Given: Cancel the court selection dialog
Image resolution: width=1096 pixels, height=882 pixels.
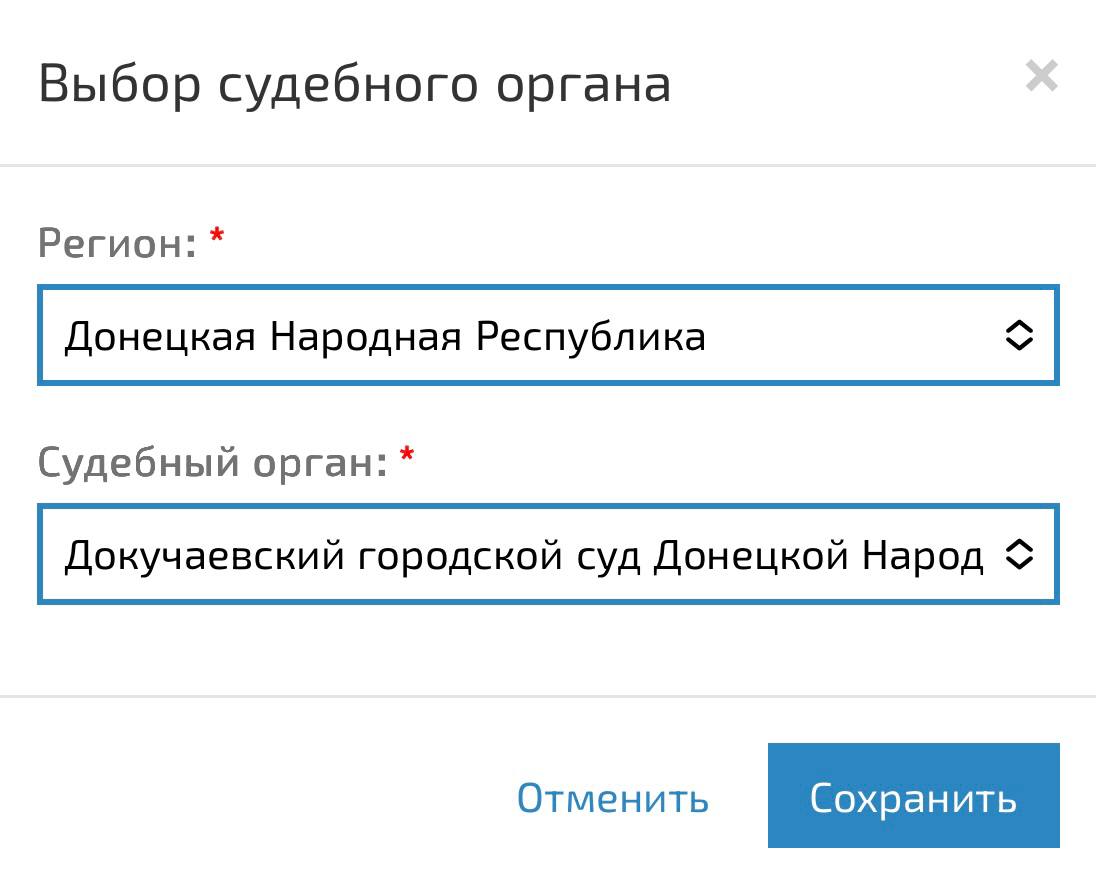Looking at the screenshot, I should pos(612,797).
